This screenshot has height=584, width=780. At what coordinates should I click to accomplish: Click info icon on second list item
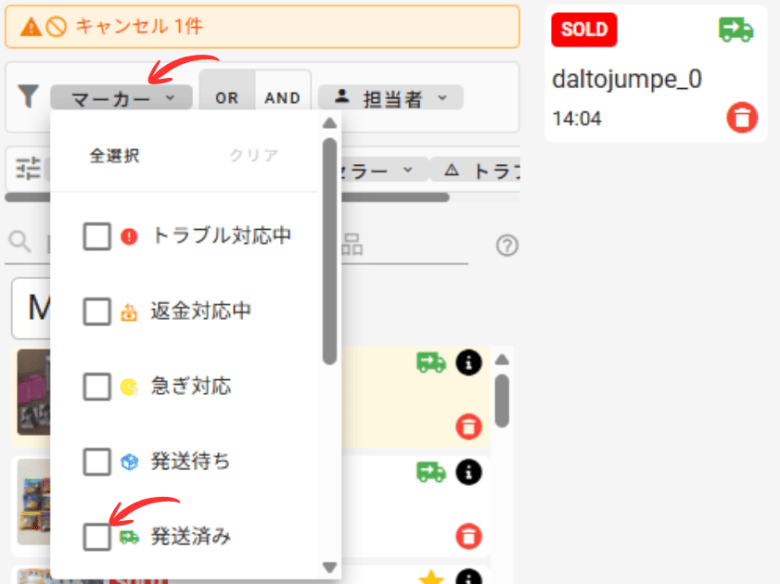point(469,472)
